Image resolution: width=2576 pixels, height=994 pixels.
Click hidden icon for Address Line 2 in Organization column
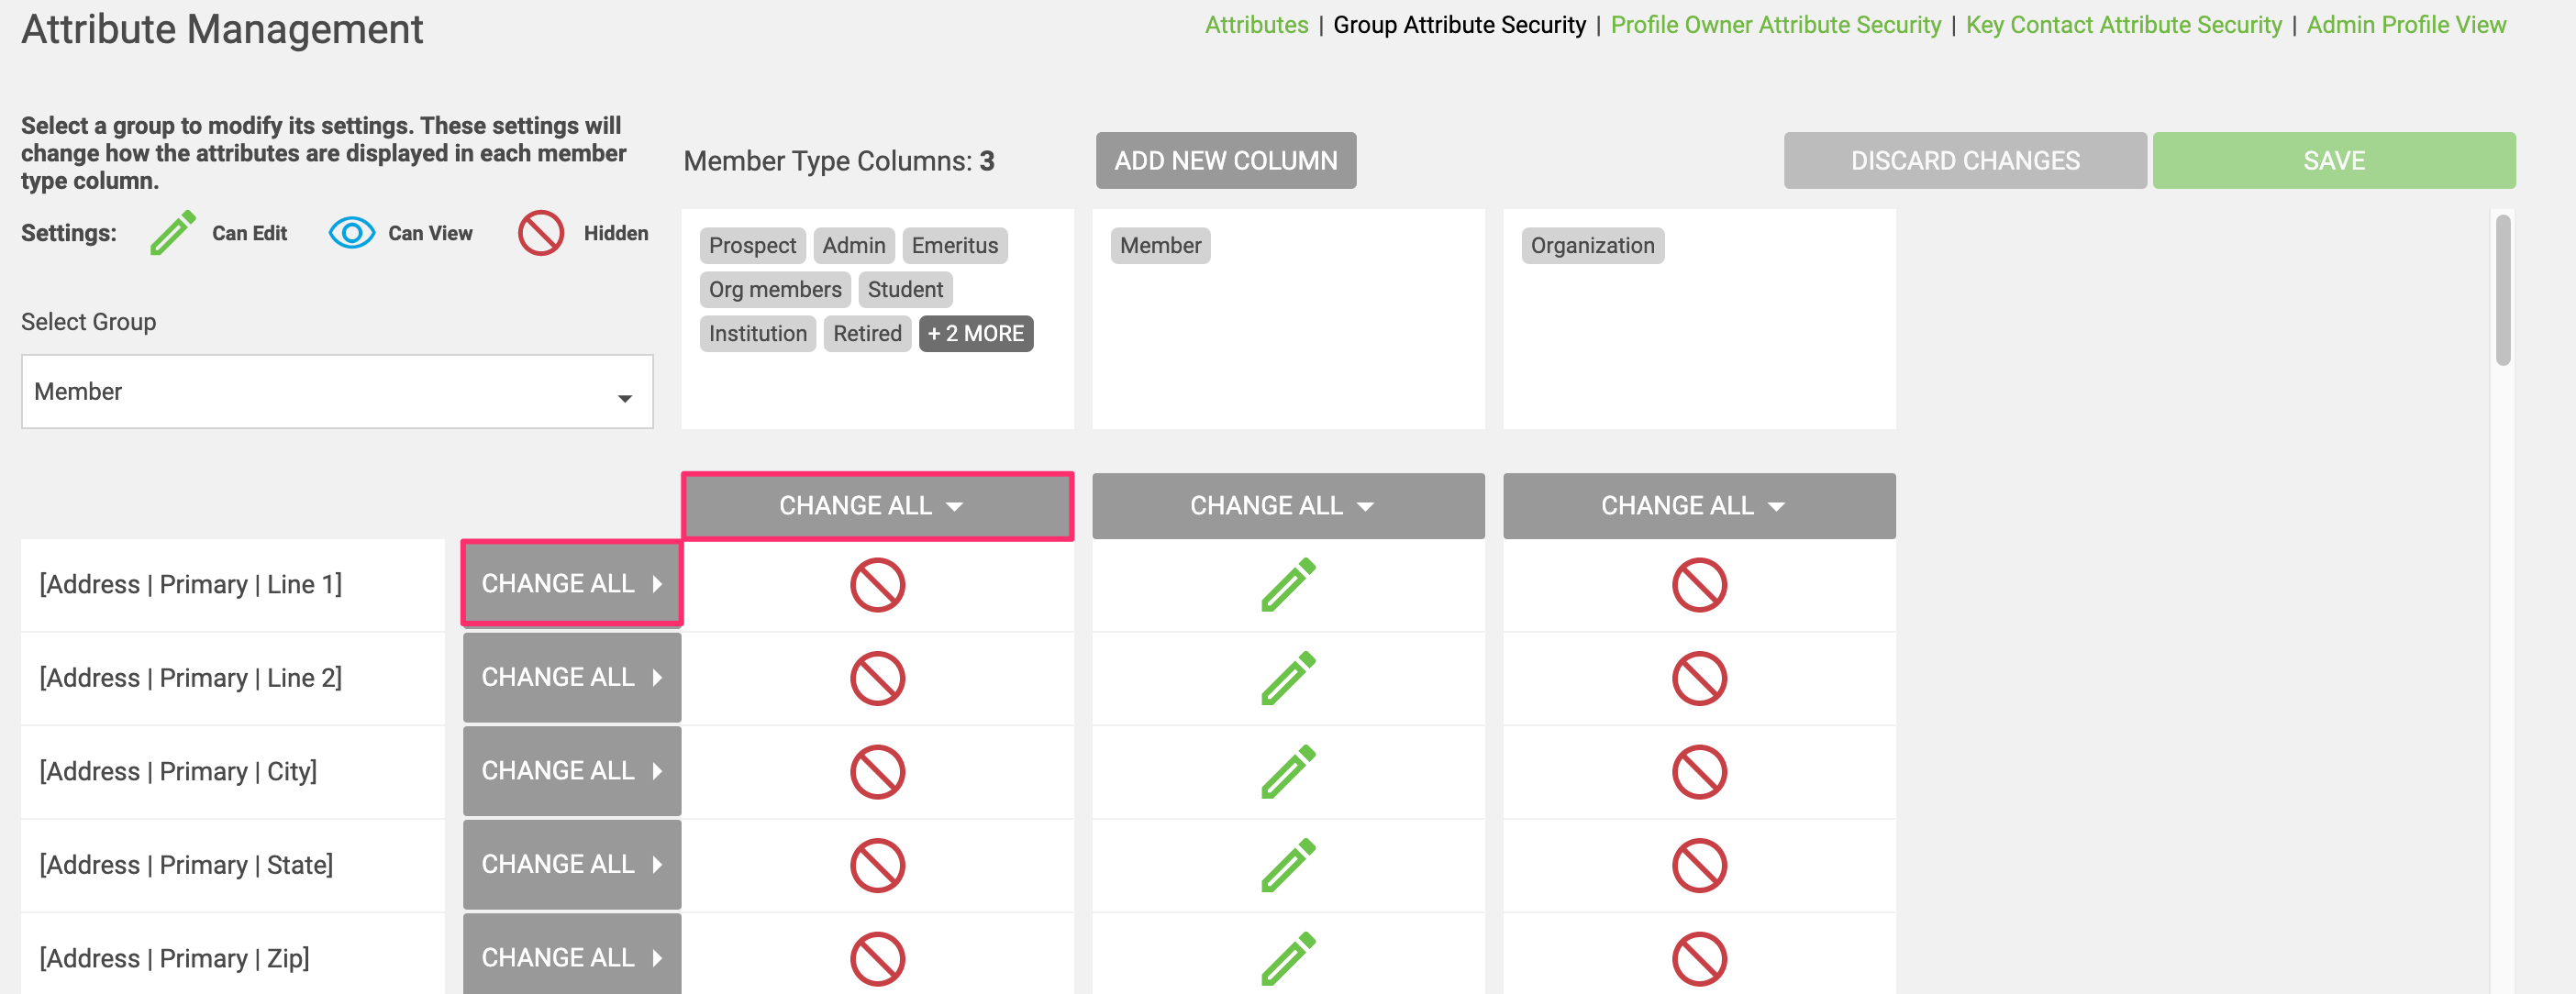(x=1699, y=679)
